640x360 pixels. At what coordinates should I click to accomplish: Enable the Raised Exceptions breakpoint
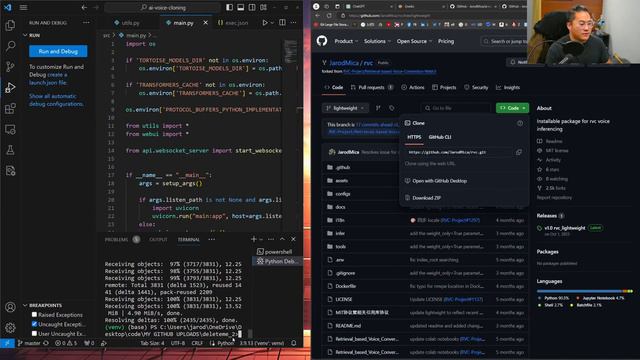point(34,315)
